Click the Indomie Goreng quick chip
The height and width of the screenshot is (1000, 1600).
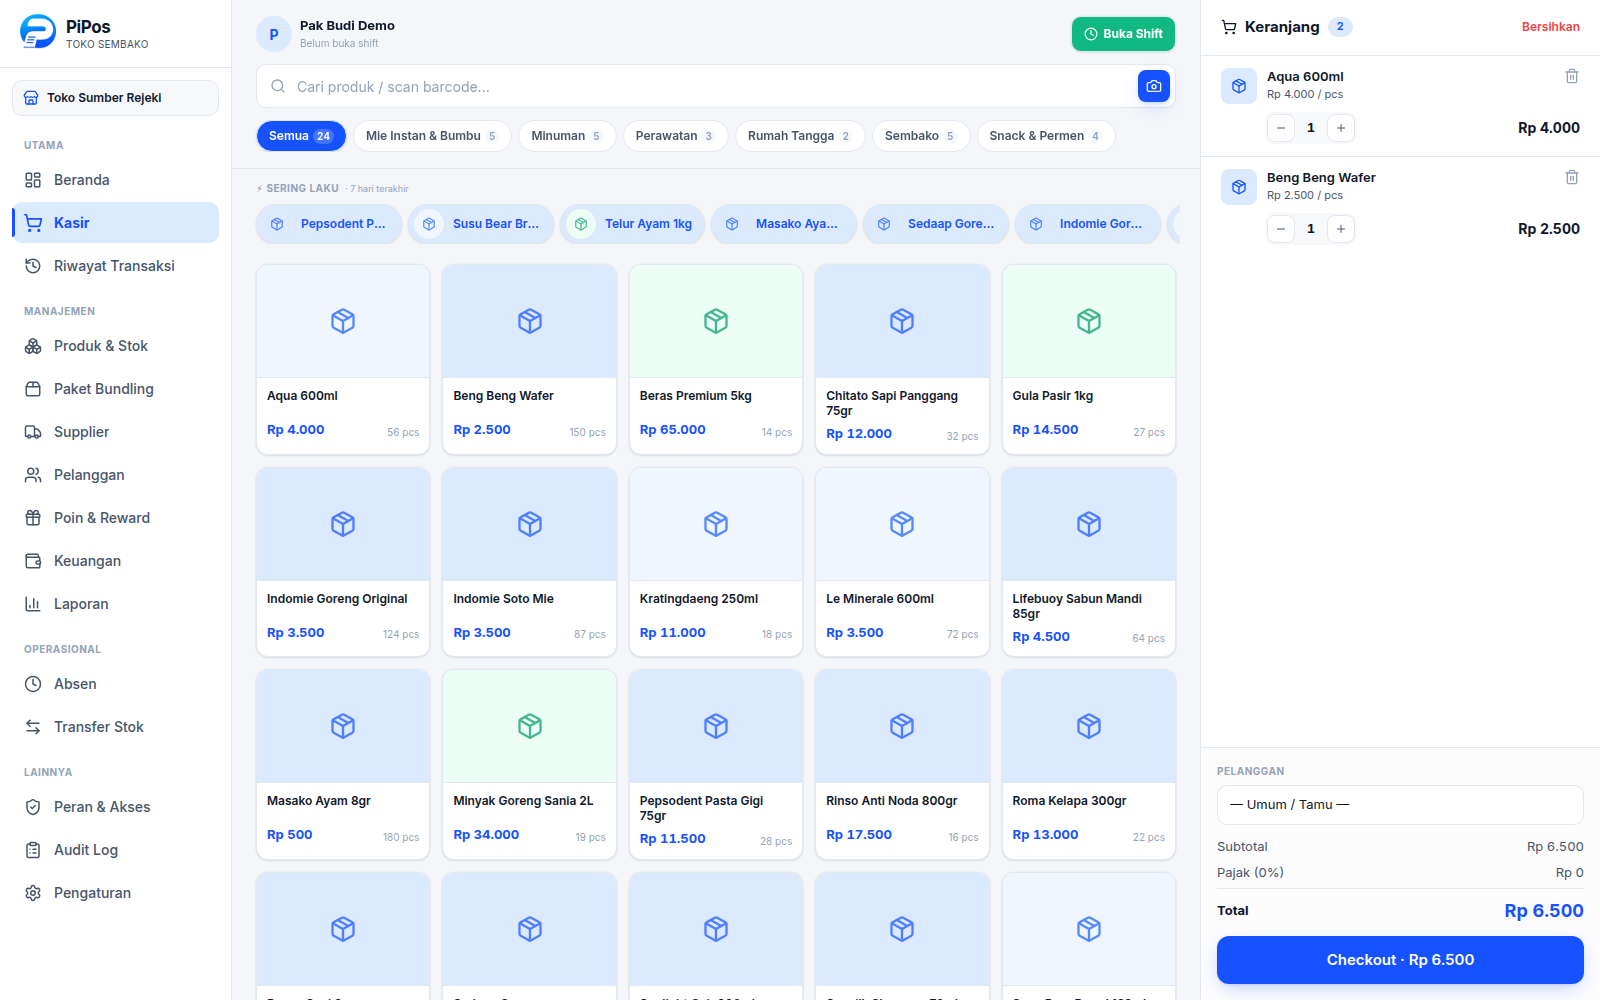[1088, 224]
